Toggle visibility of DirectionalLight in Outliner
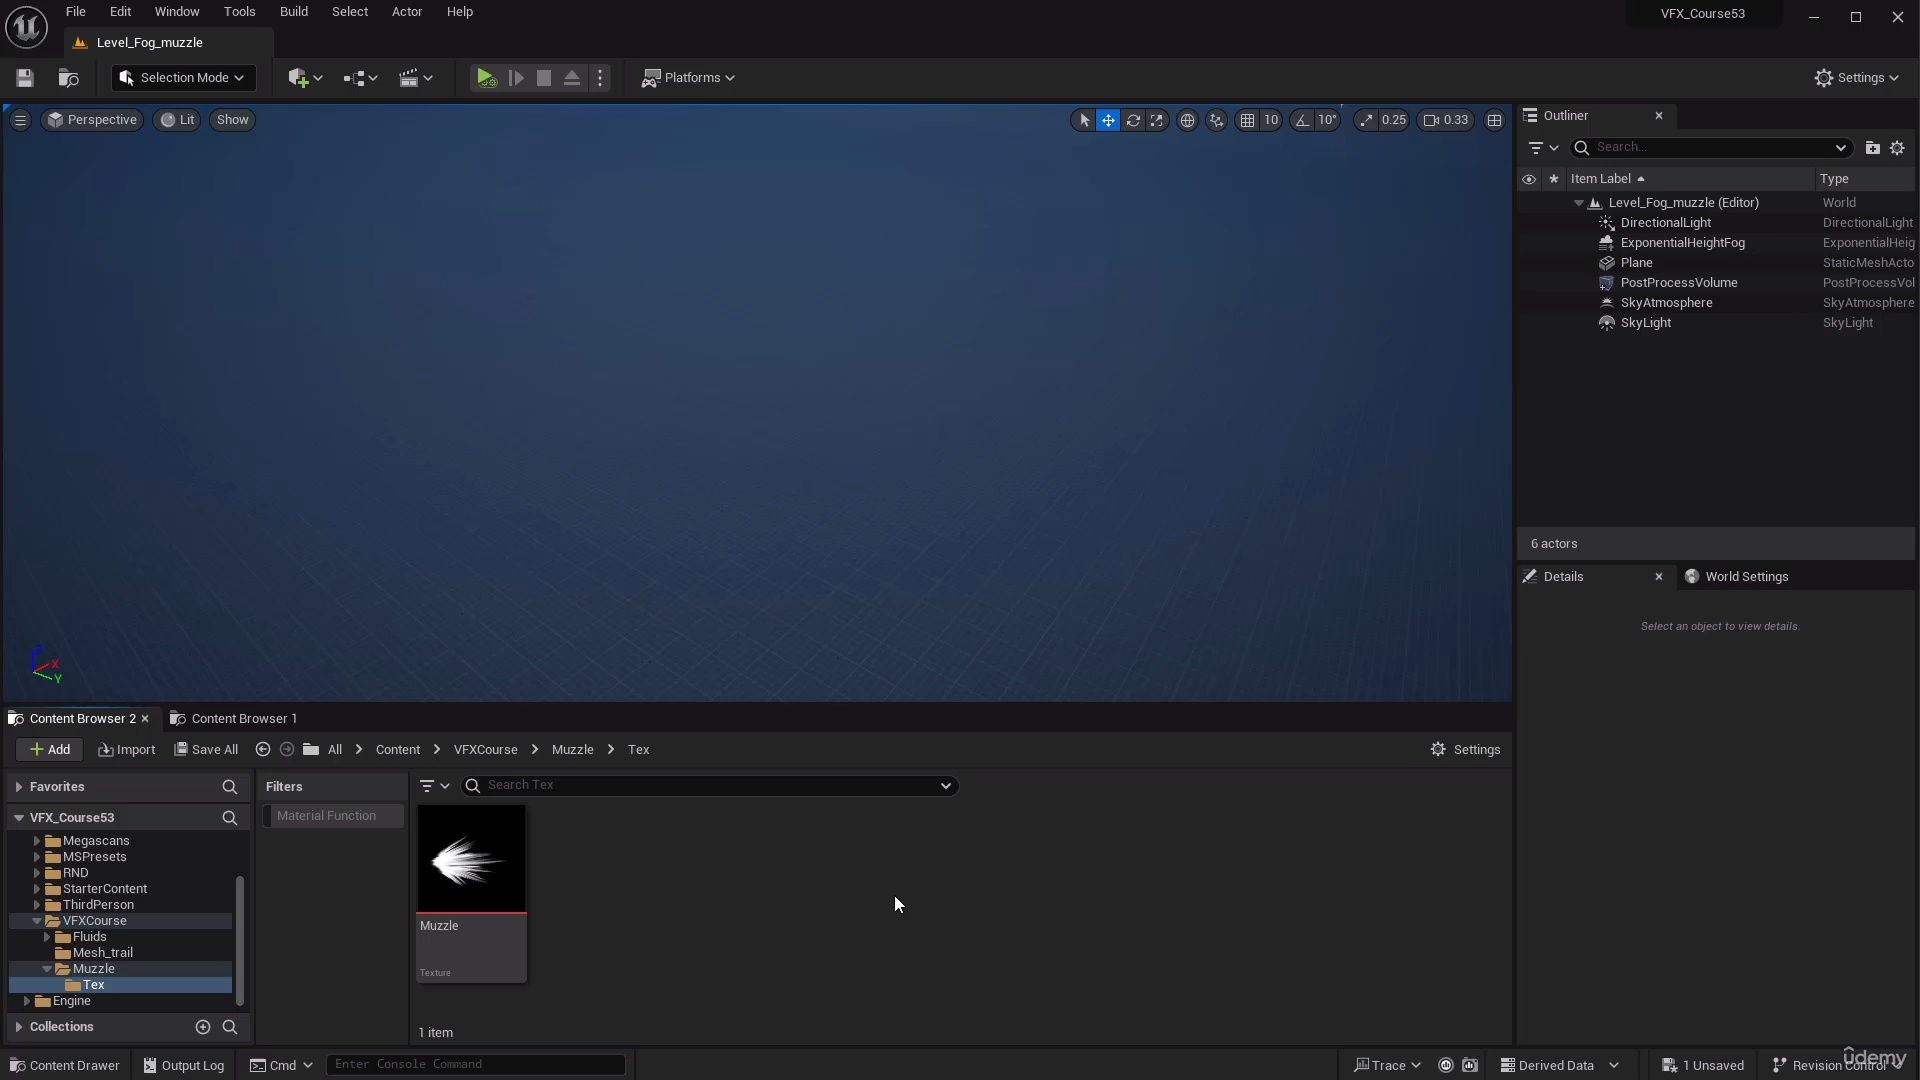1920x1080 pixels. point(1530,222)
